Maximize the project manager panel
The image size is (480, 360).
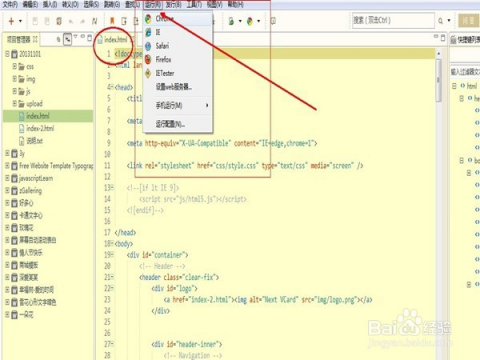(89, 38)
